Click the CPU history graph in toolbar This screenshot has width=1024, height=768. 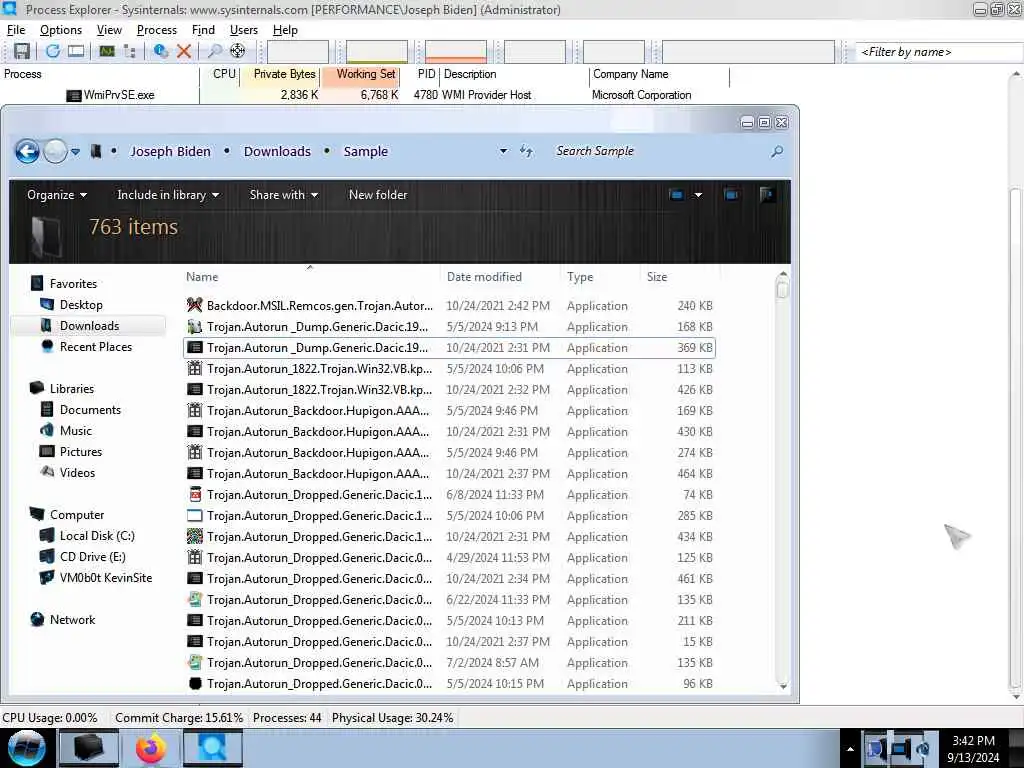point(297,52)
